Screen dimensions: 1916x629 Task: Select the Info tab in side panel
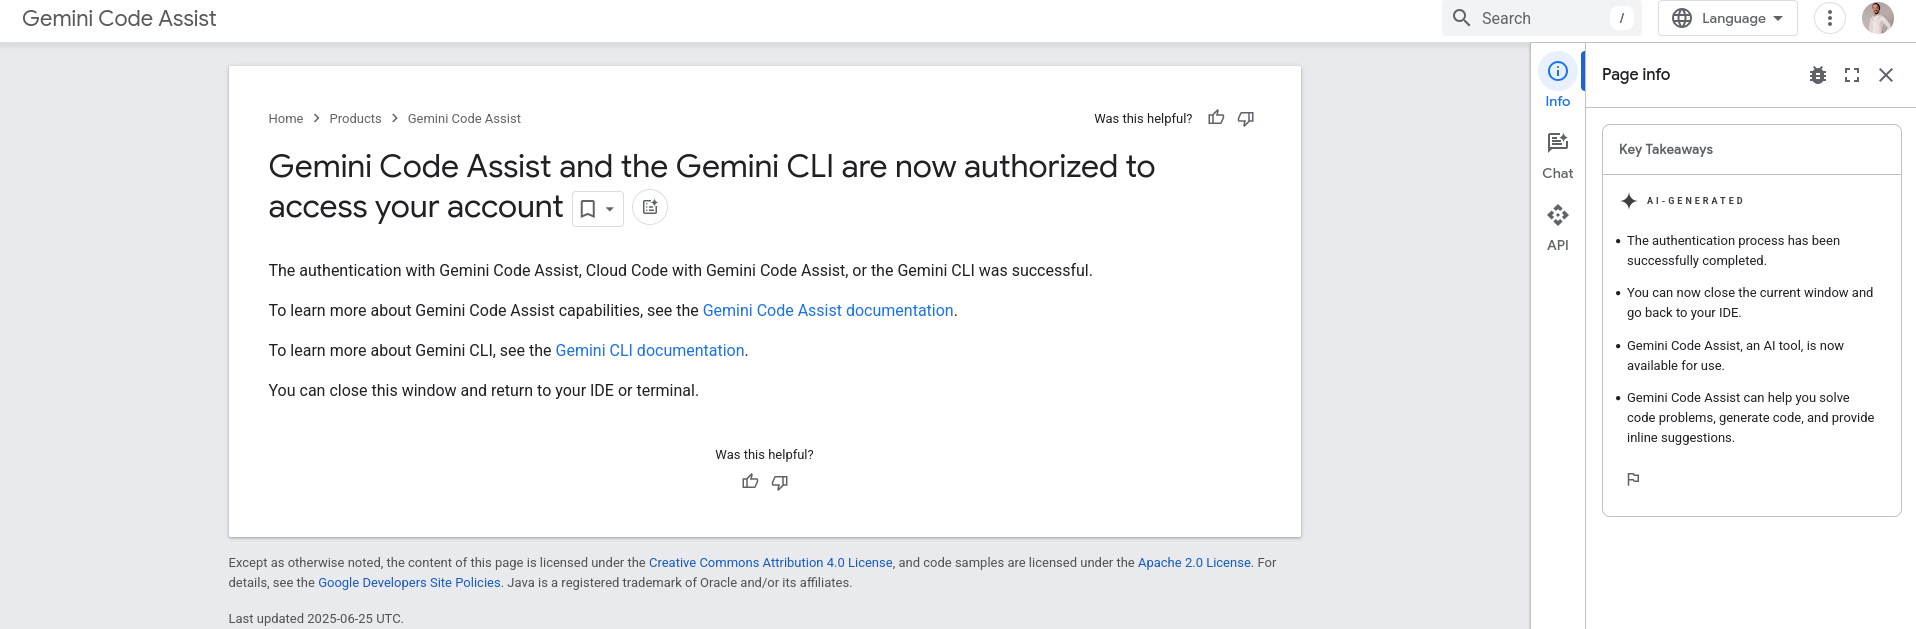[1557, 82]
